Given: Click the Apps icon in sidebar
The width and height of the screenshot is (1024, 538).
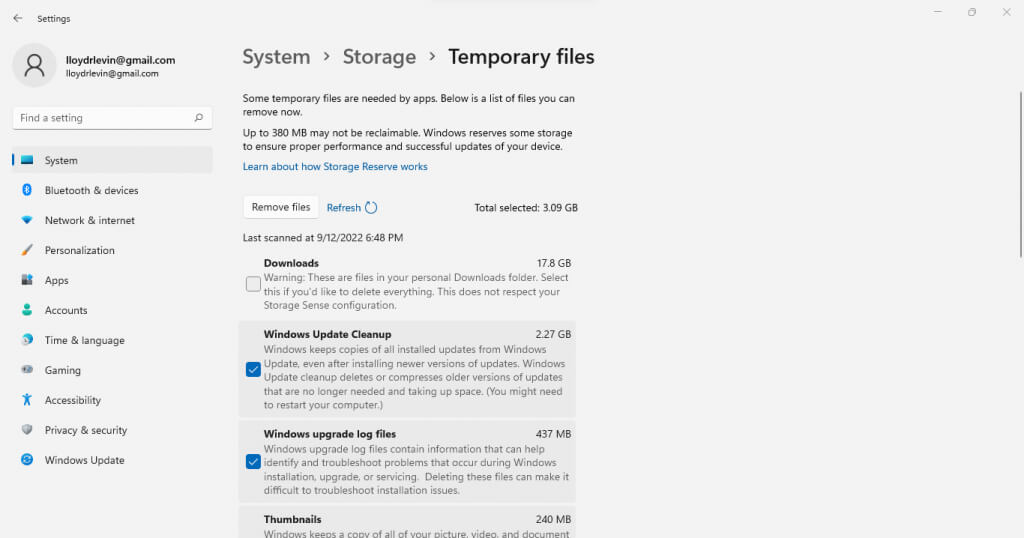Looking at the screenshot, I should pyautogui.click(x=27, y=280).
